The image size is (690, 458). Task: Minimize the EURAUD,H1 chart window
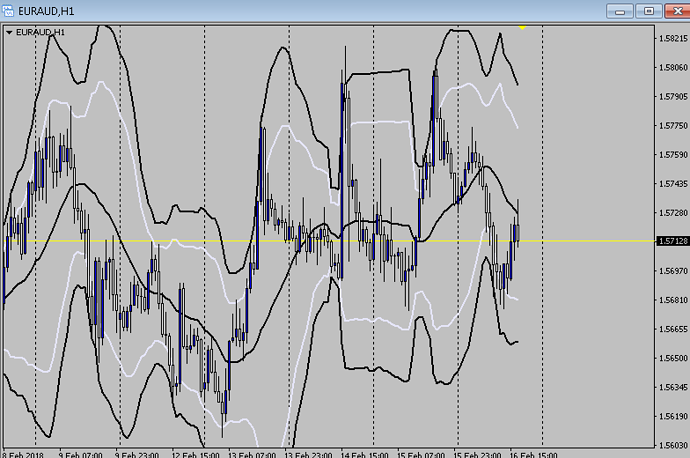click(620, 11)
